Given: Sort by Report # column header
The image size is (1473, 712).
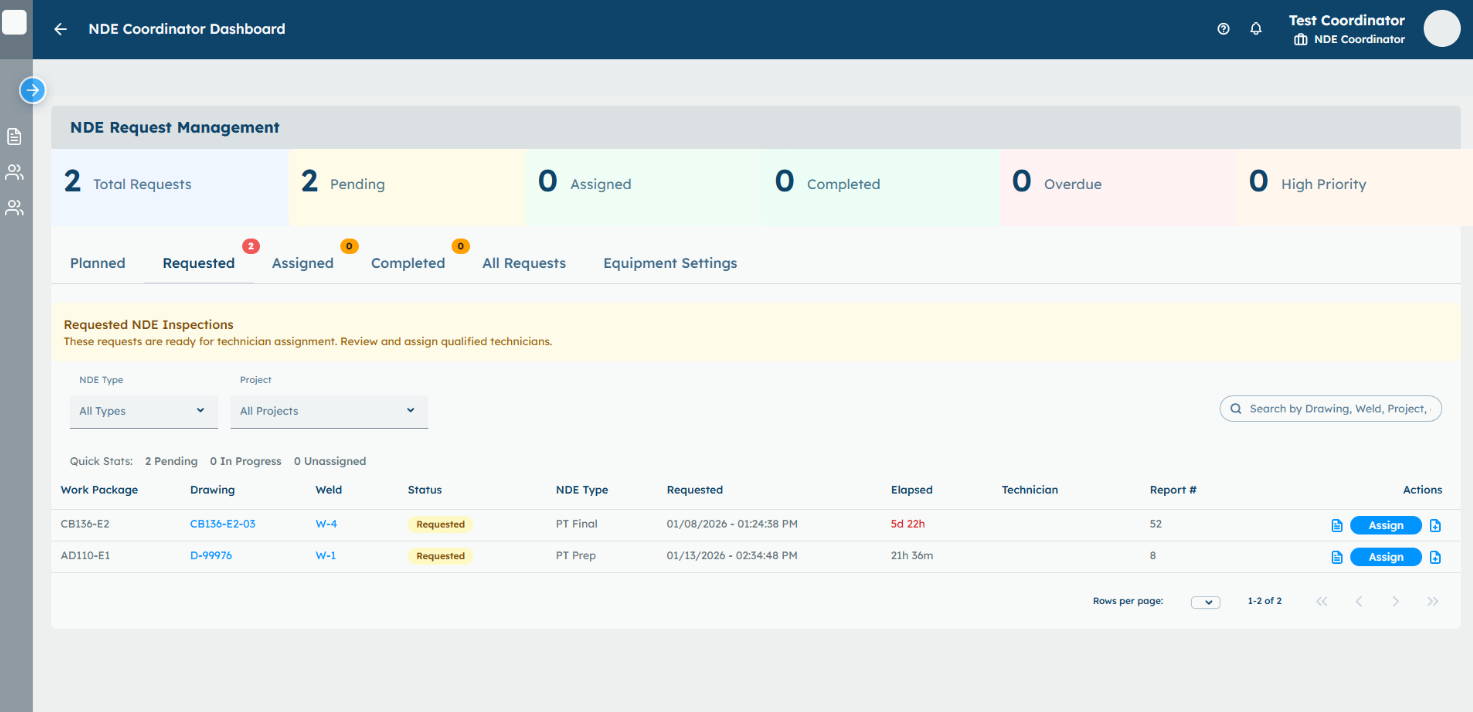Looking at the screenshot, I should pyautogui.click(x=1173, y=490).
